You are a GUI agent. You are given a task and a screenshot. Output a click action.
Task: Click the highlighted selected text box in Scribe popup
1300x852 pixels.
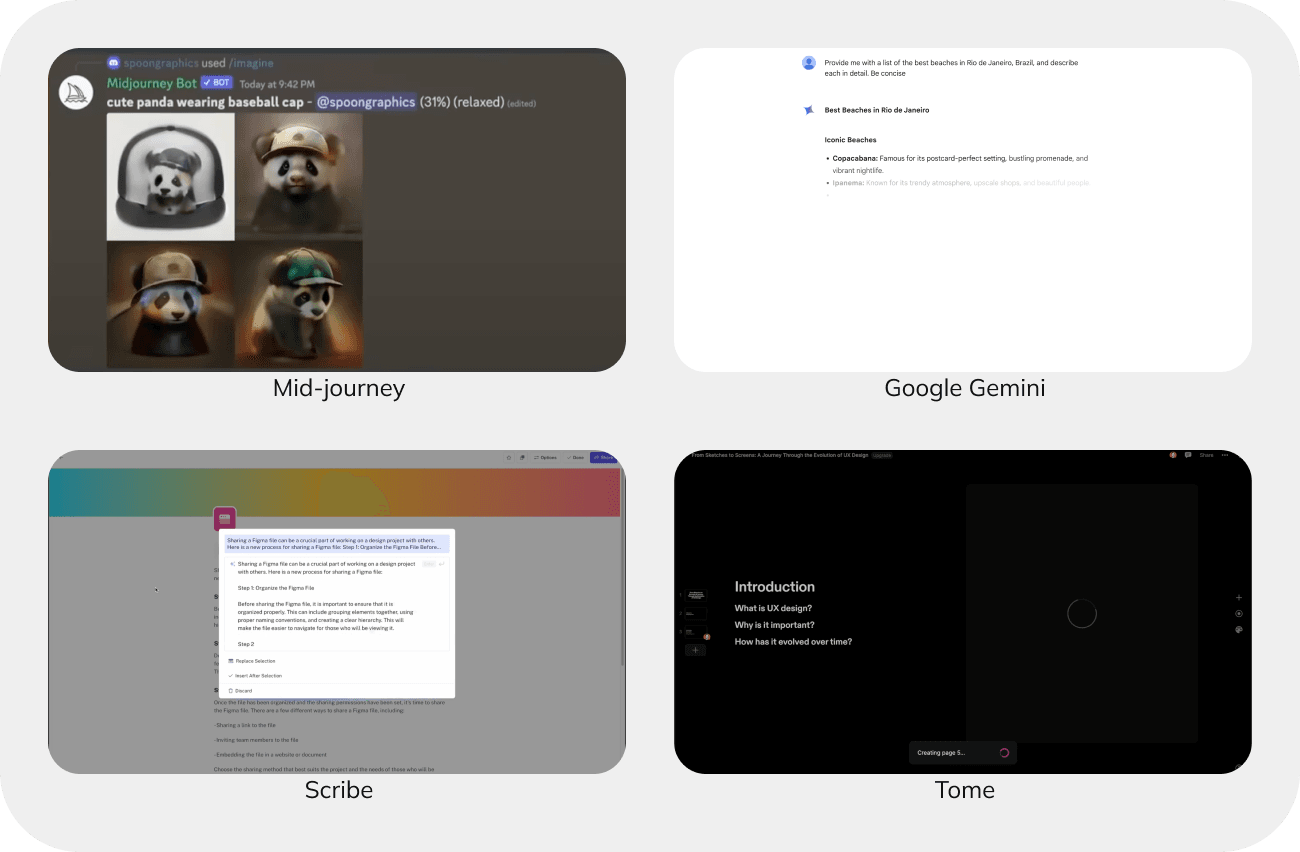click(337, 544)
